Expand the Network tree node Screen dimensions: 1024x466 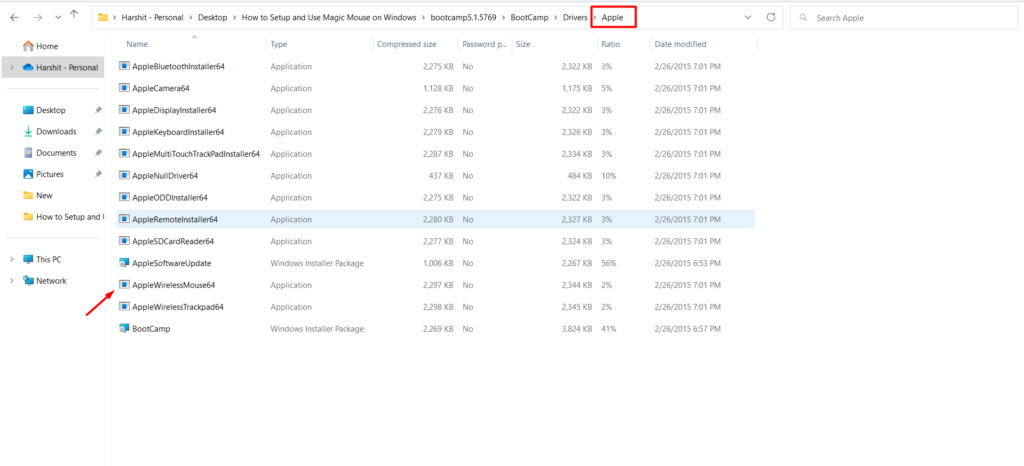tap(11, 281)
